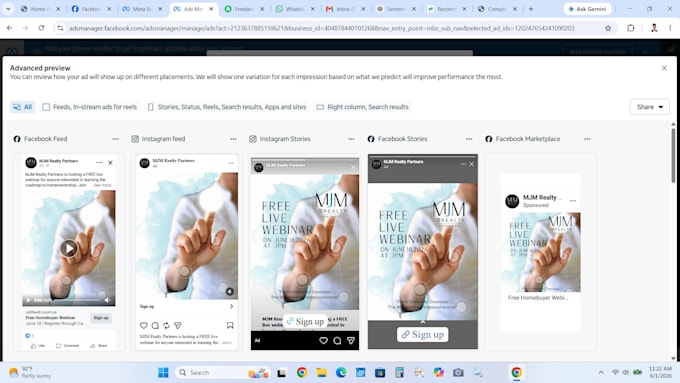Click the modal vertical scrollbar

[x=673, y=155]
